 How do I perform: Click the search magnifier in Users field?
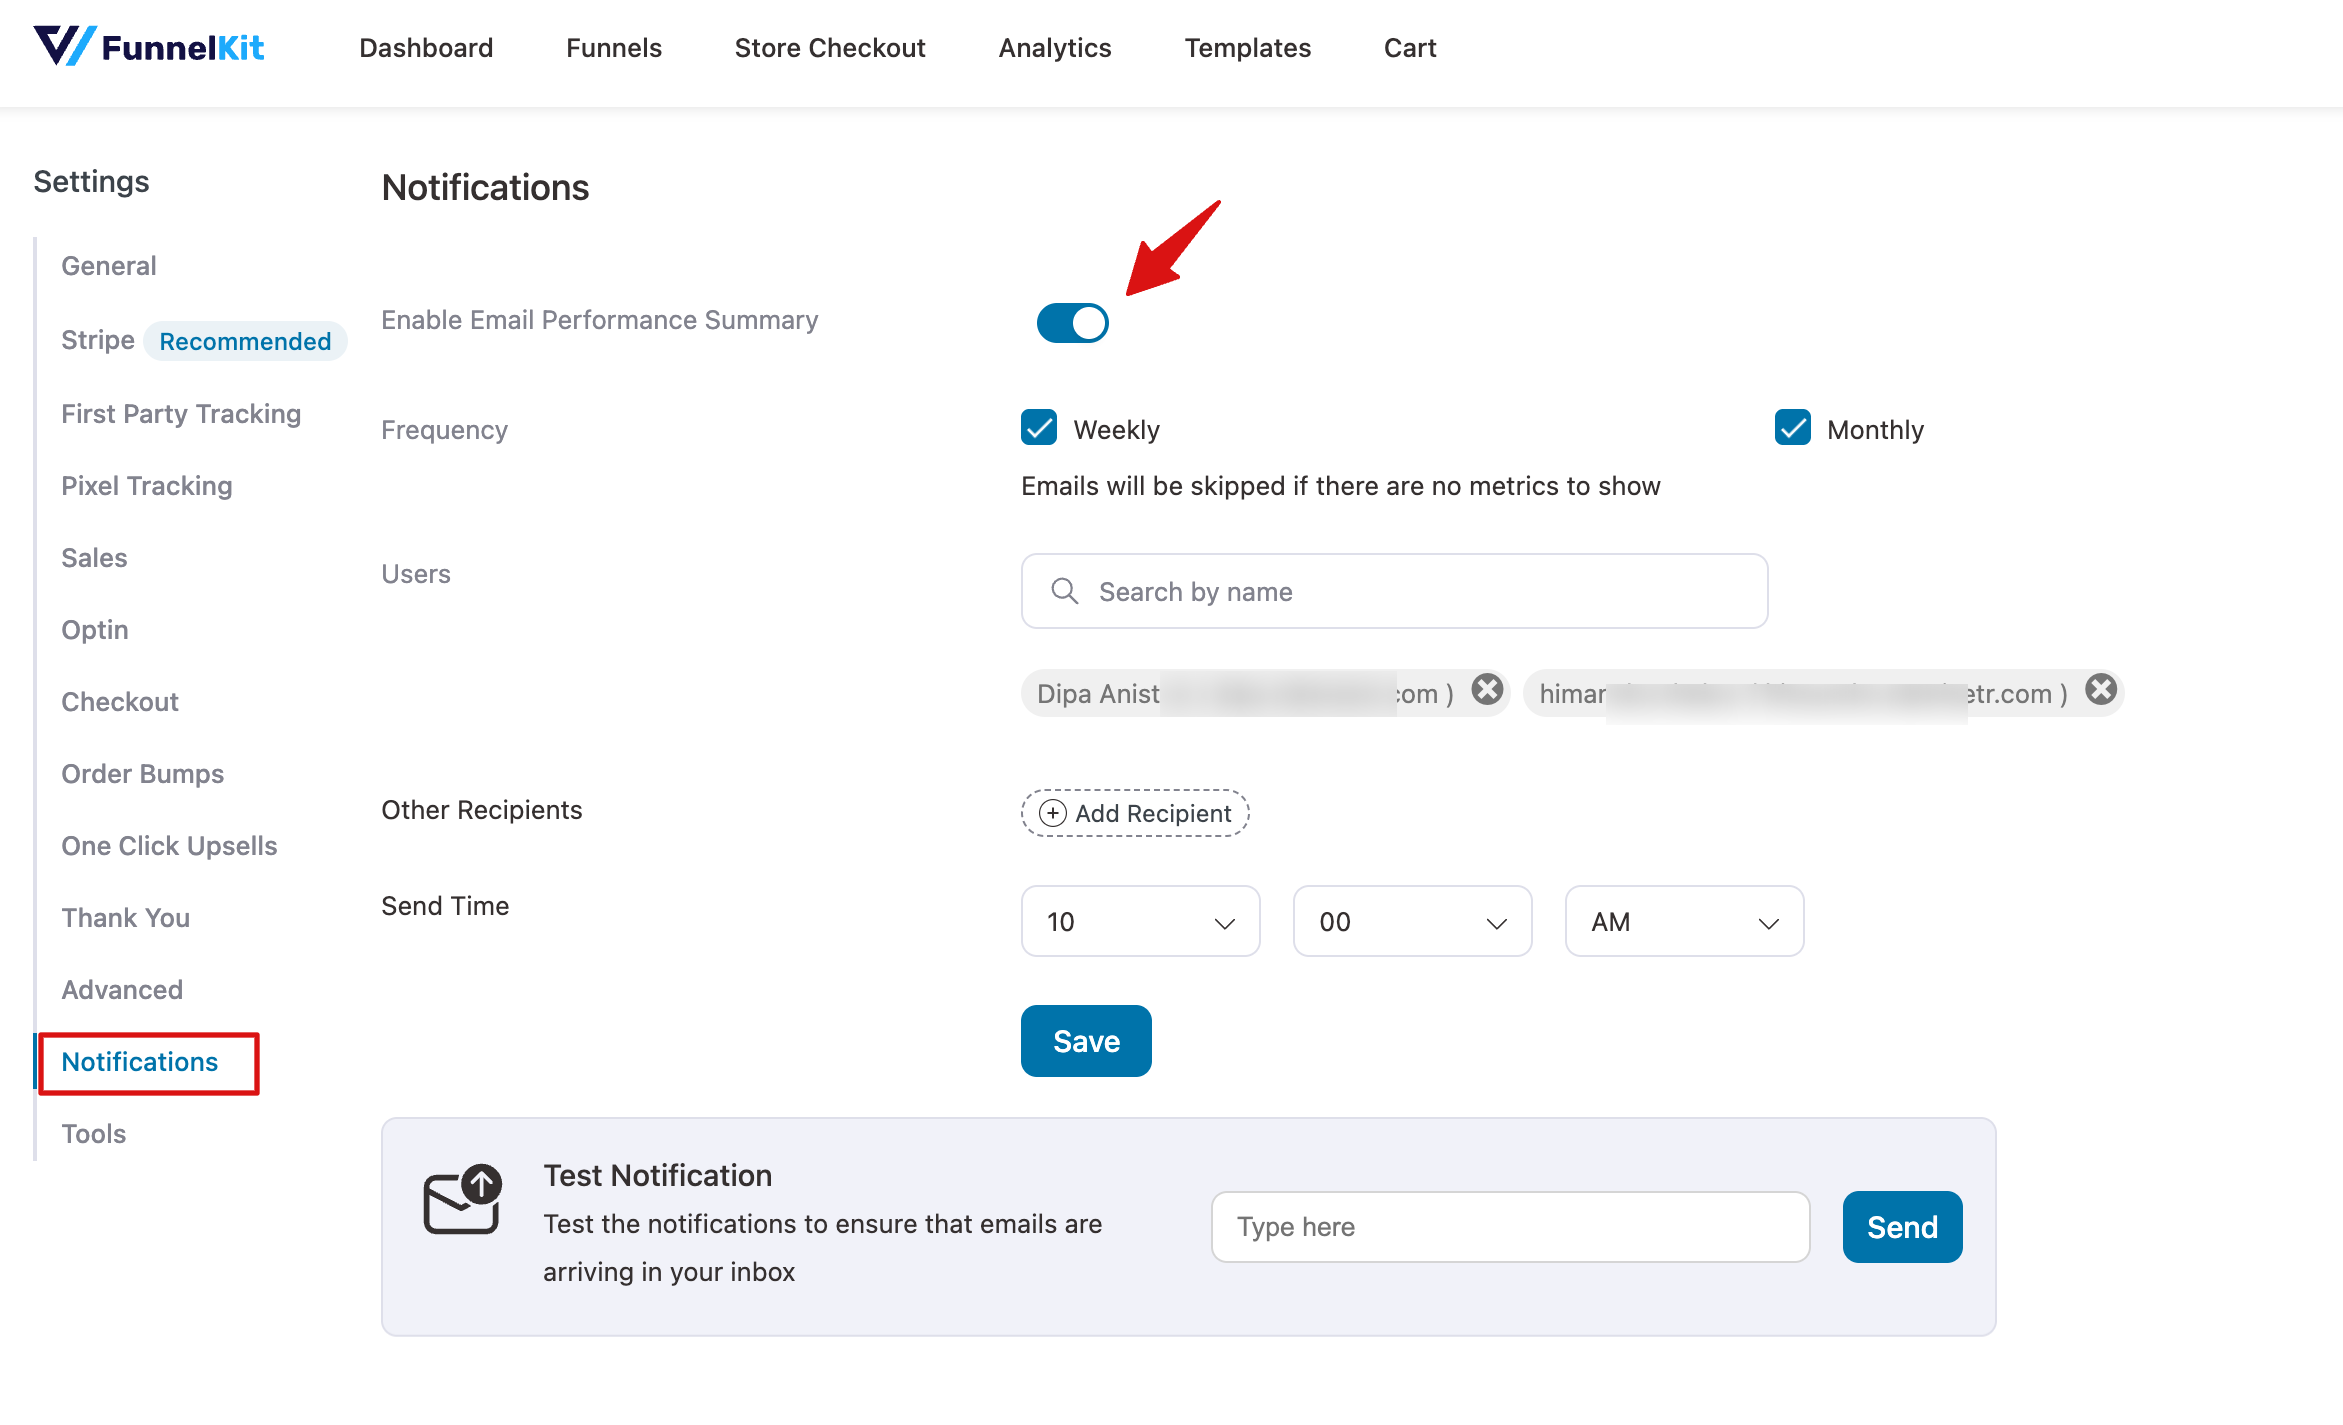click(1064, 591)
